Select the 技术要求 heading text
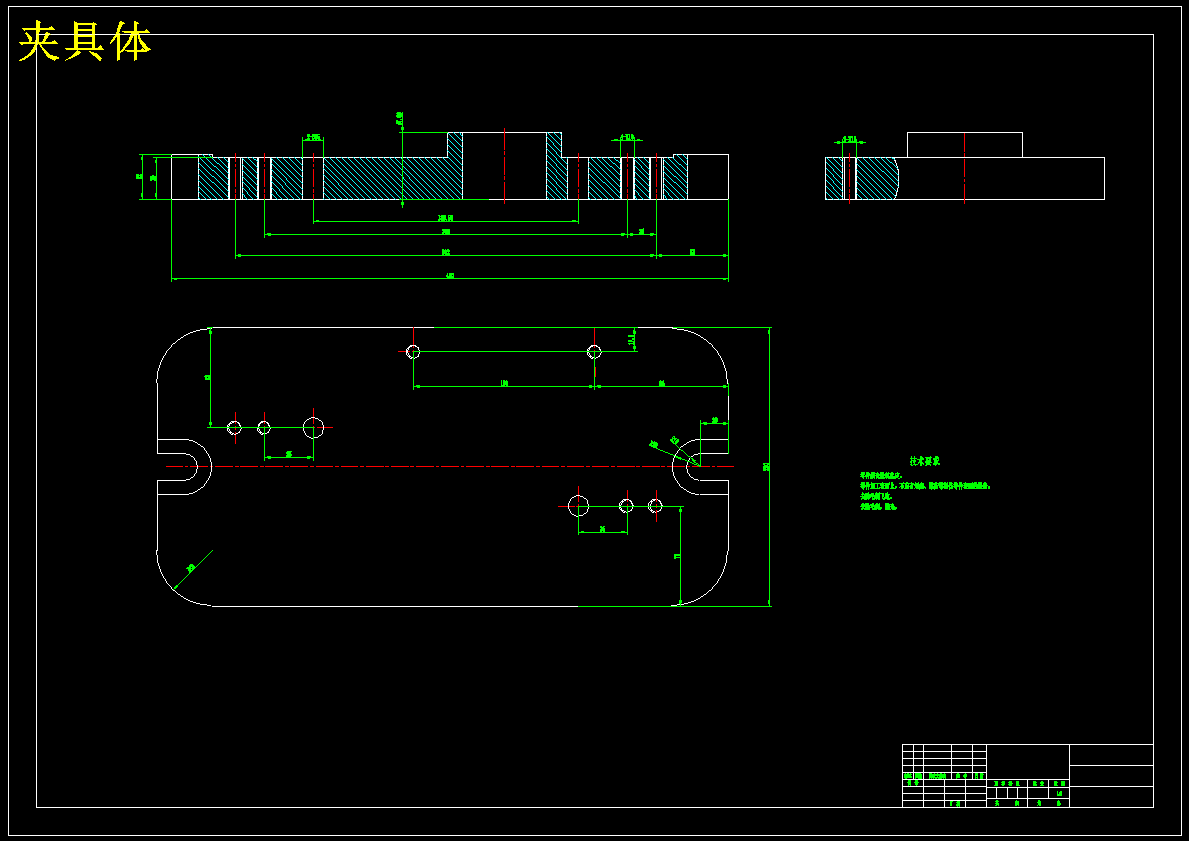This screenshot has height=841, width=1189. 925,461
